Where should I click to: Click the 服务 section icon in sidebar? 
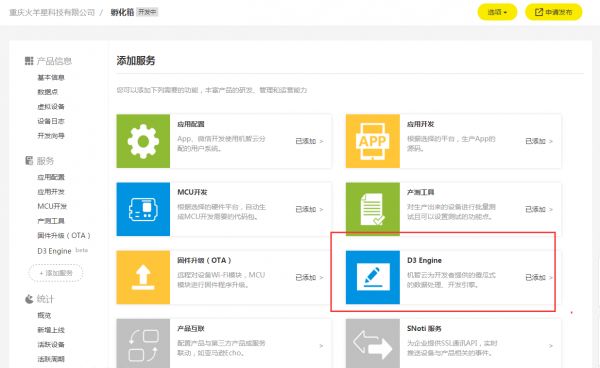29,160
